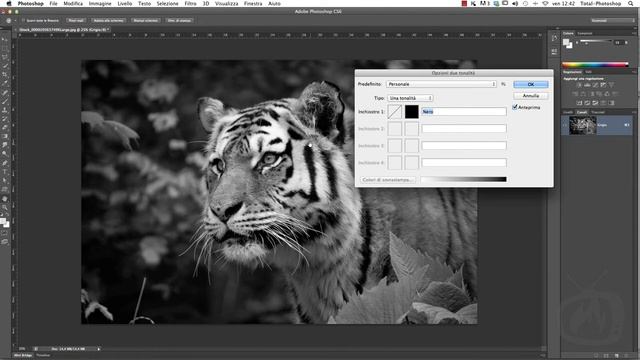Toggle the Anteprima checkbox
640x360 pixels.
pyautogui.click(x=515, y=107)
